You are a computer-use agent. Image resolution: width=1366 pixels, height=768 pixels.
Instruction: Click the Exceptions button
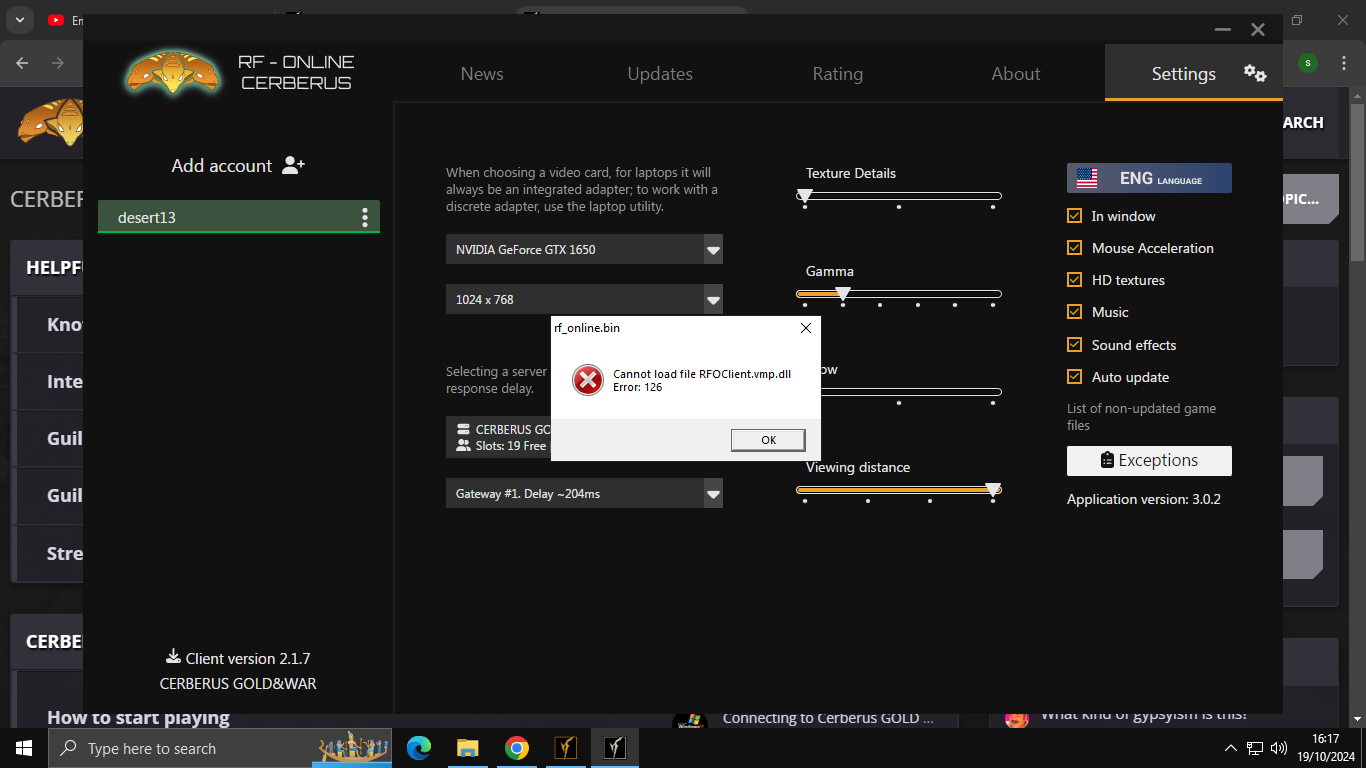(1149, 461)
